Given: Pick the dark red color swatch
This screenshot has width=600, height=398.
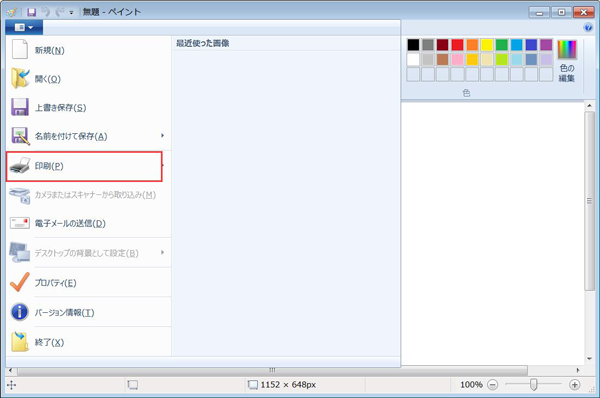Looking at the screenshot, I should coord(443,45).
